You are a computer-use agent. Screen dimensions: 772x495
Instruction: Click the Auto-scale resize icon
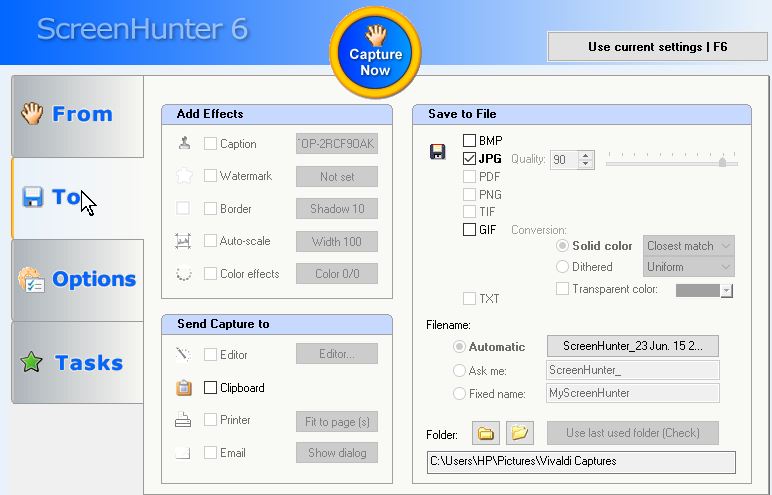pos(183,241)
